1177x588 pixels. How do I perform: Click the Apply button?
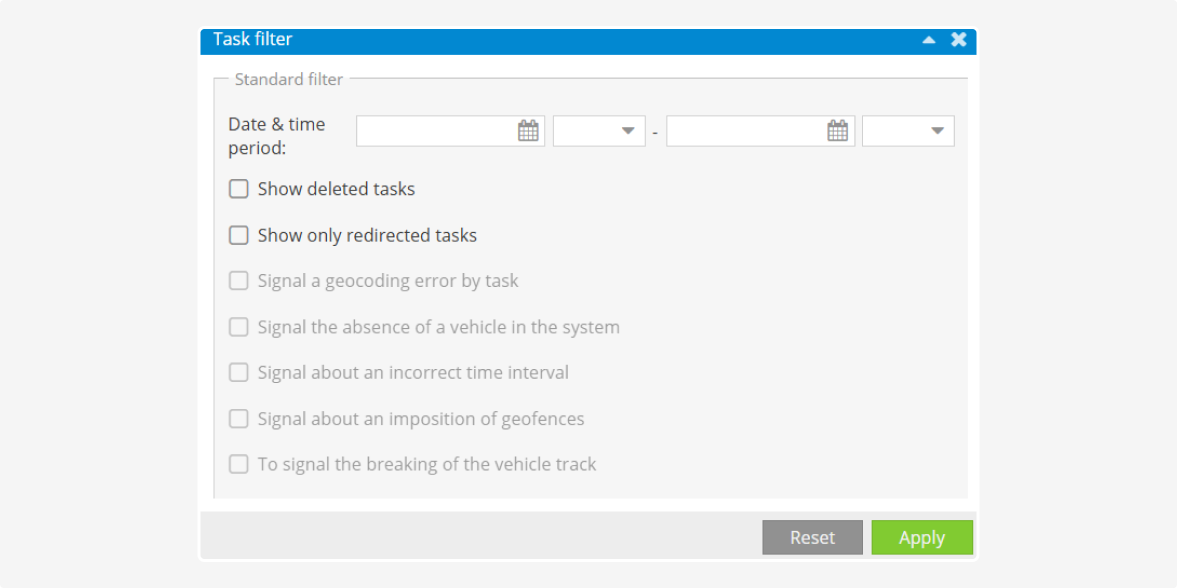(921, 538)
